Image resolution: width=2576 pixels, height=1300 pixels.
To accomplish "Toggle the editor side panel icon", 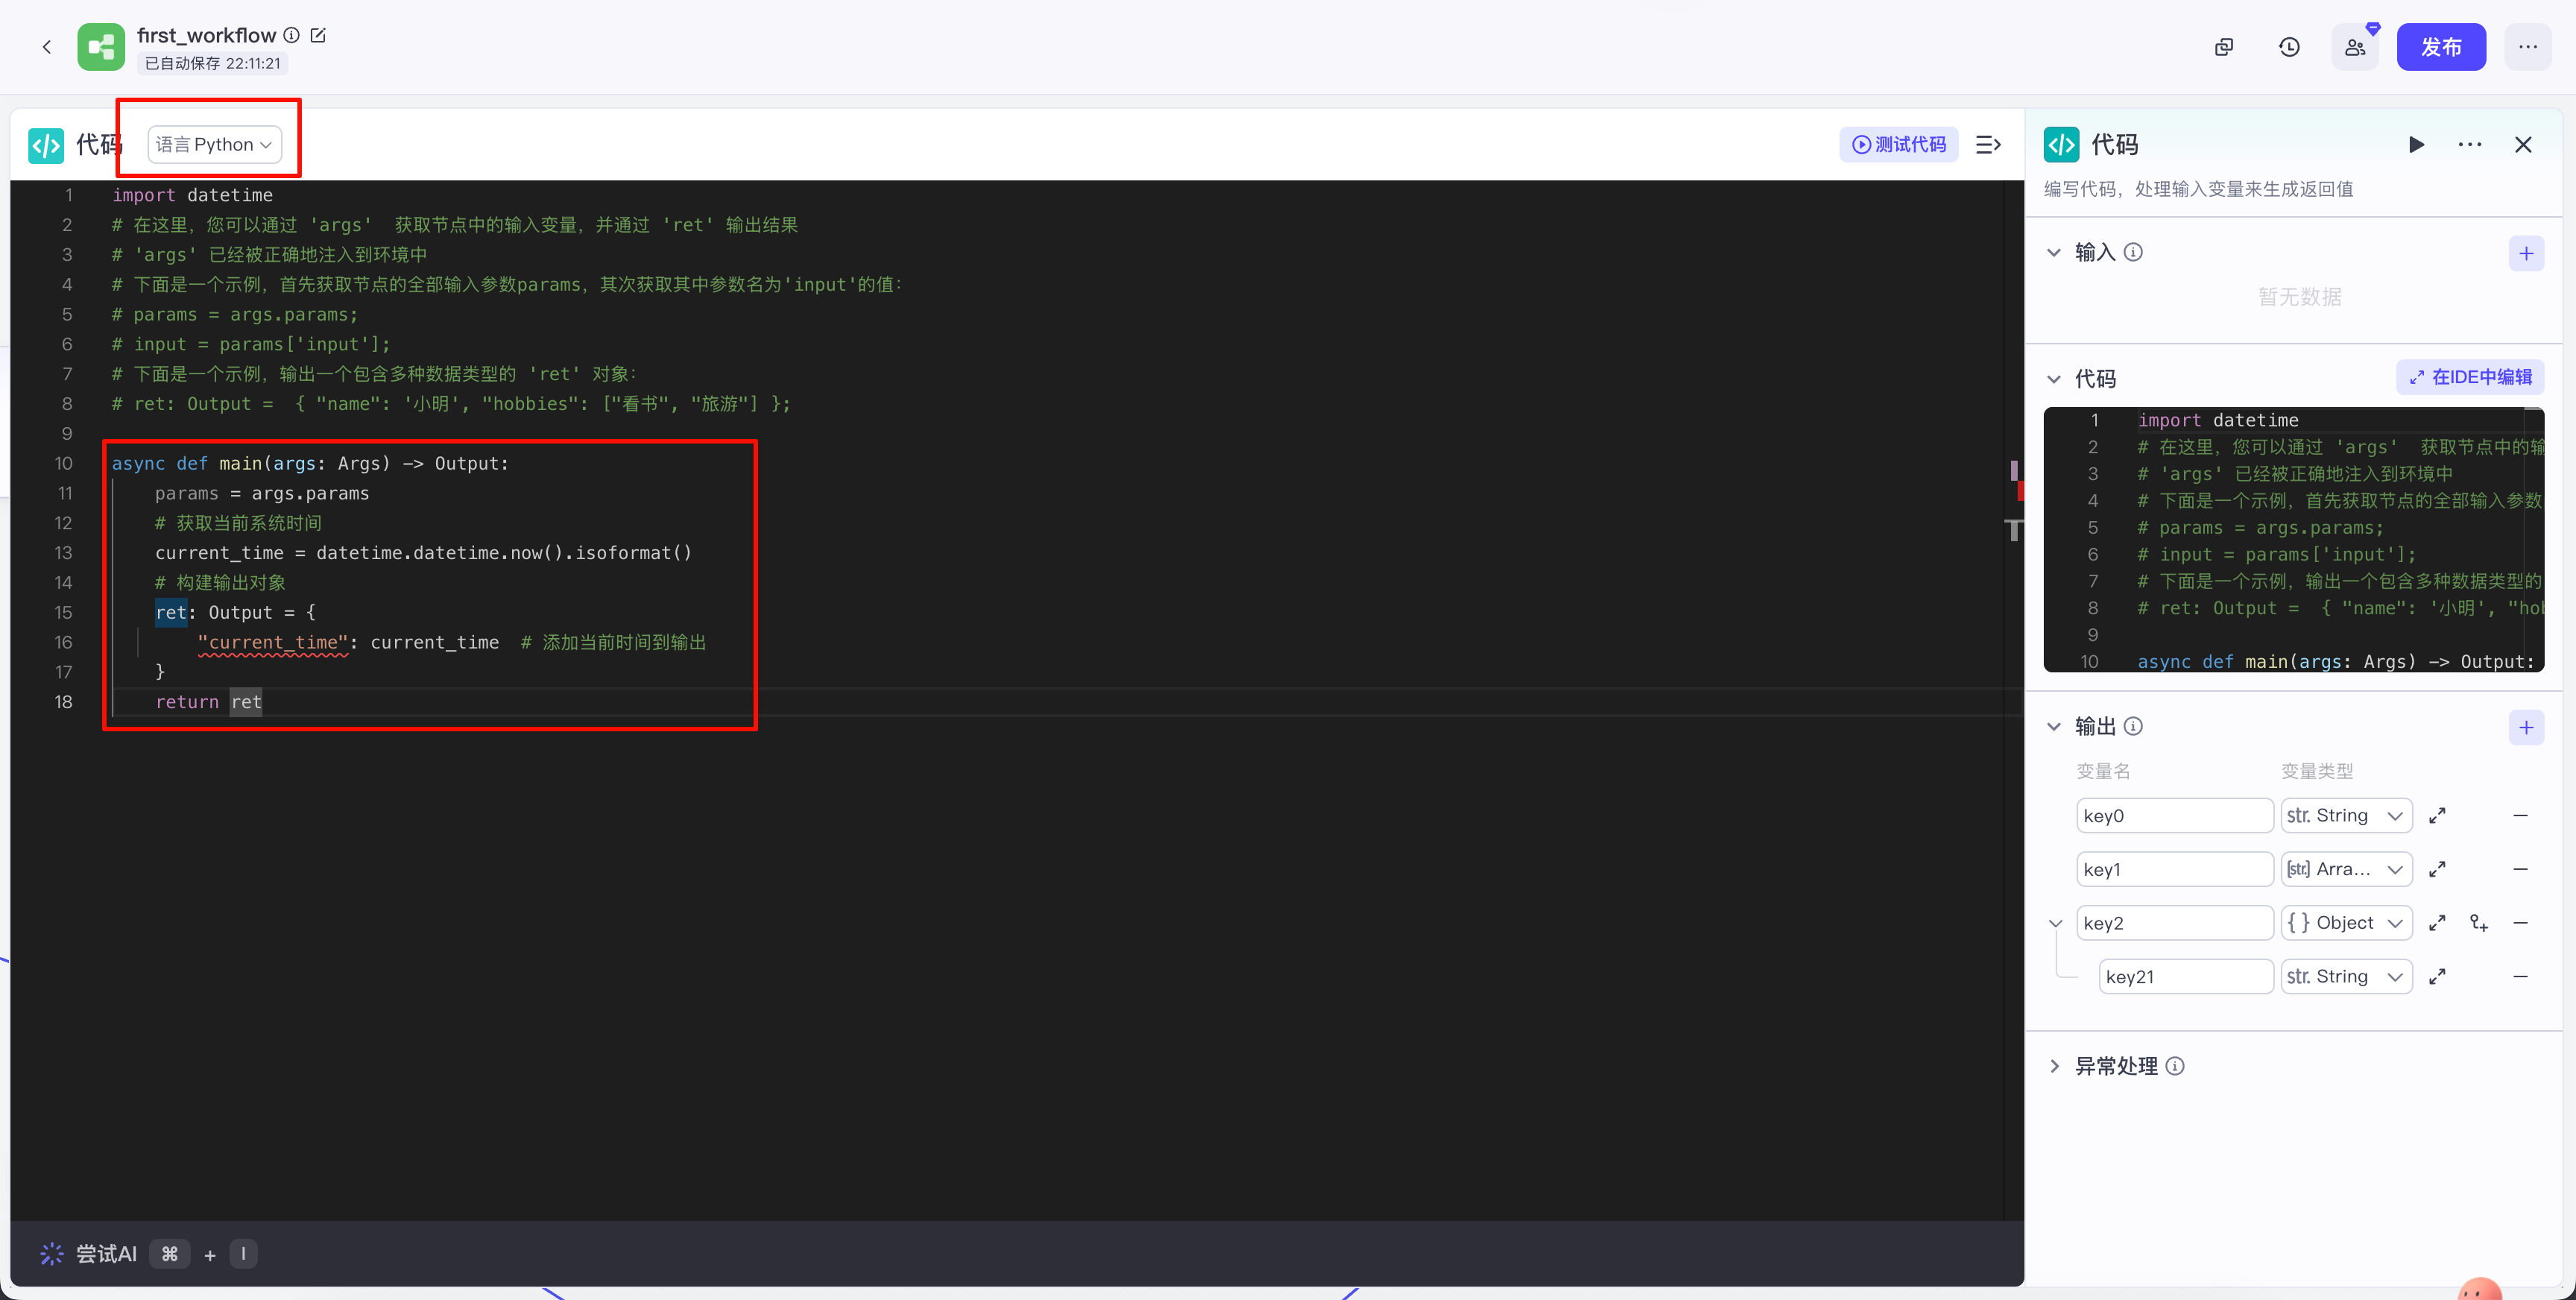I will click(x=1989, y=145).
